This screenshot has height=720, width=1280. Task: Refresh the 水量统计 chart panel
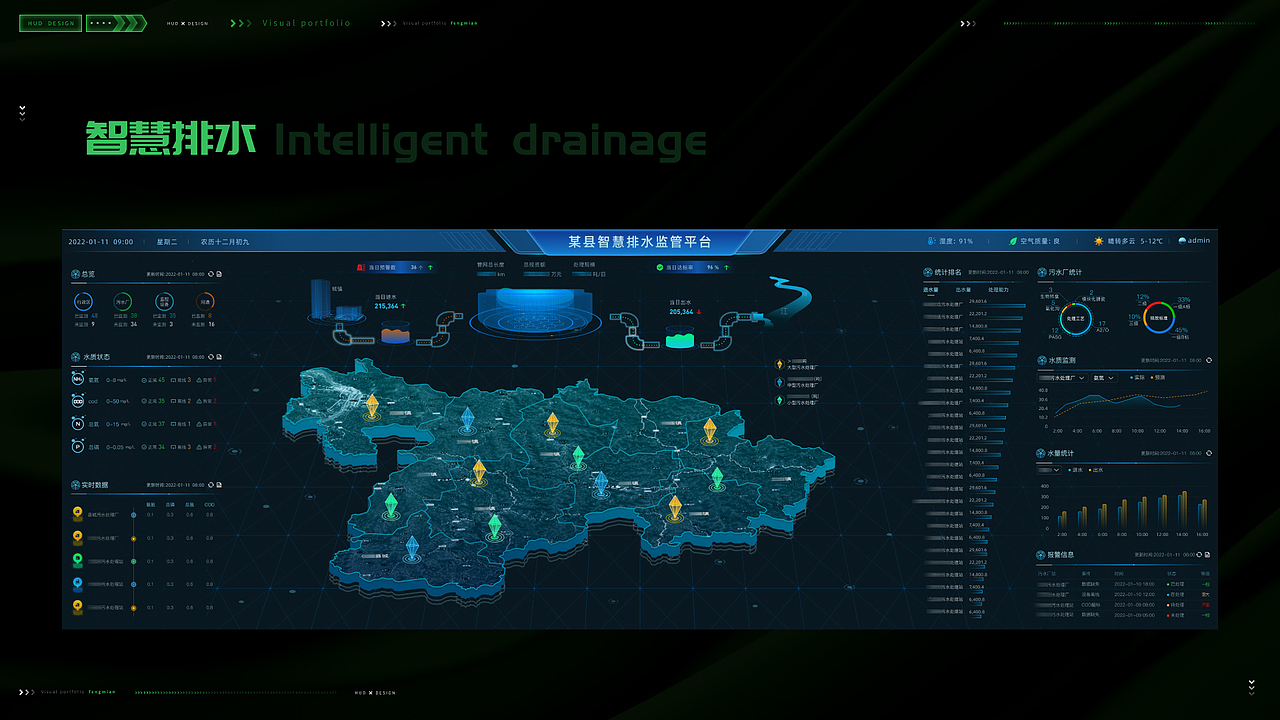[1208, 454]
